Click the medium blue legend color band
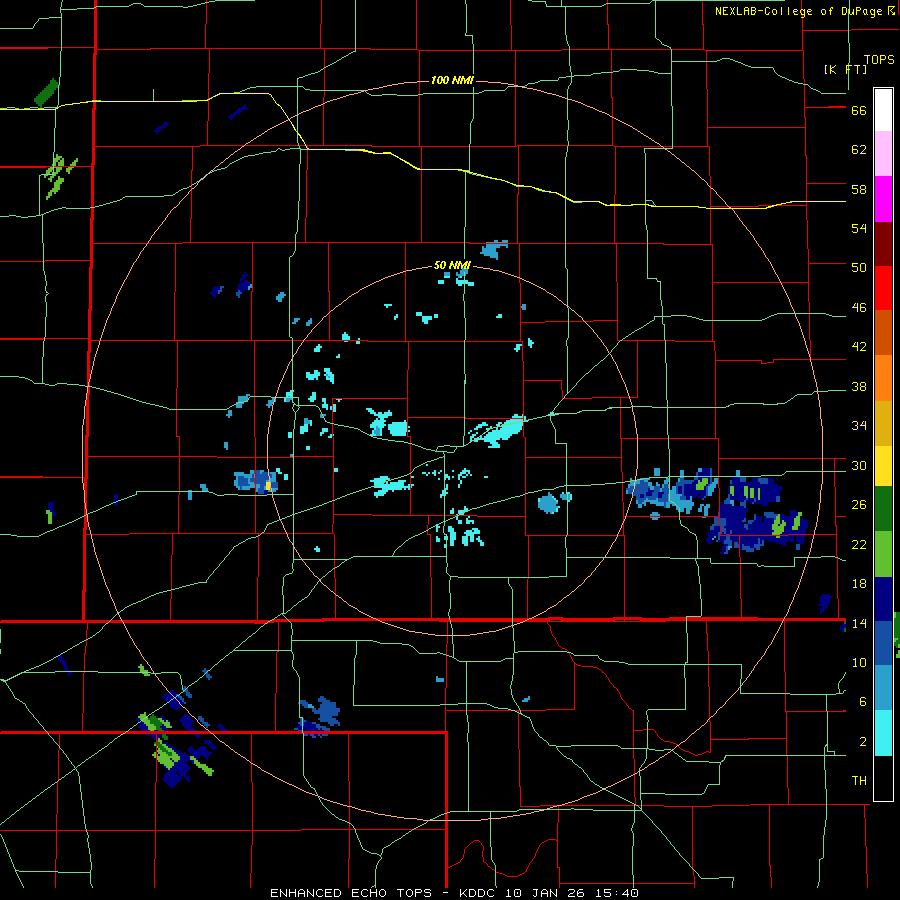This screenshot has width=900, height=900. (883, 642)
